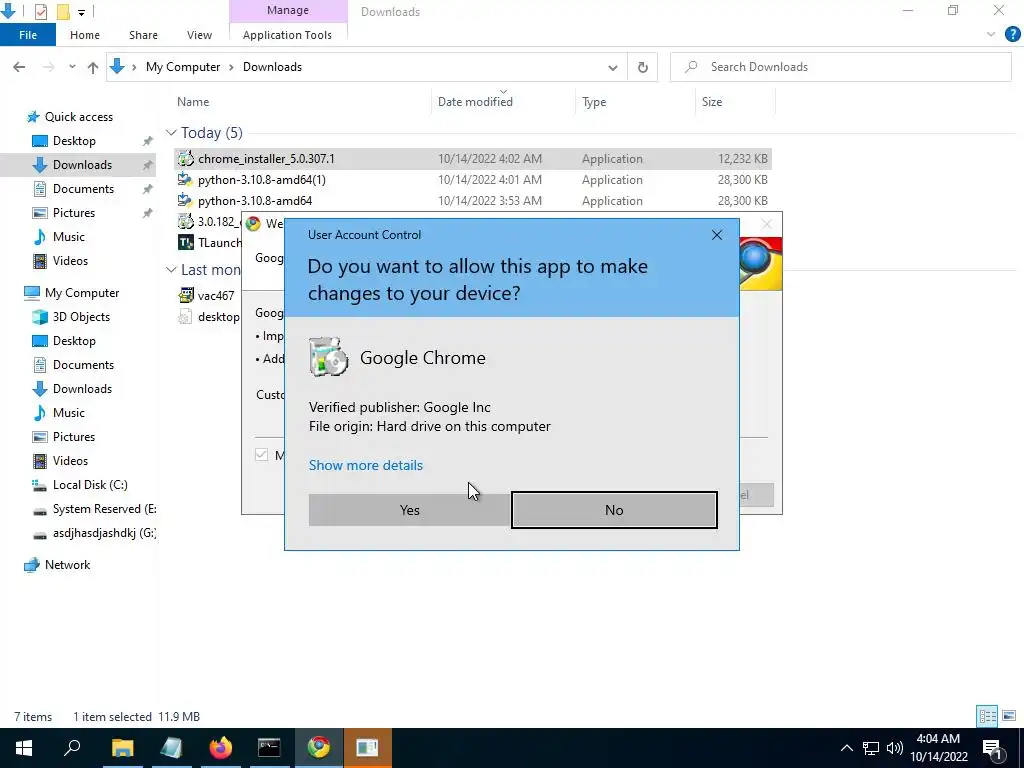Click the Properties quick access toolbar icon
Screen dimensions: 1024x768
click(40, 11)
